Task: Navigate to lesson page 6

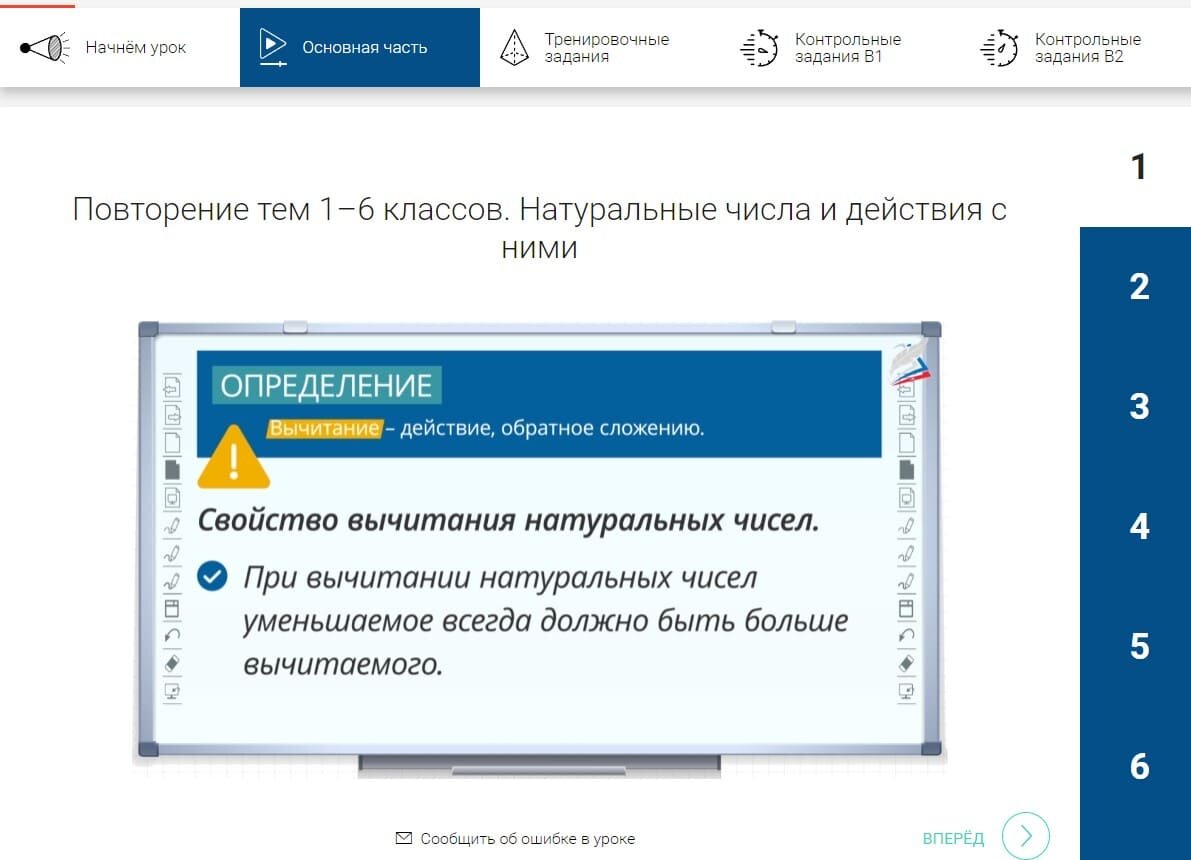Action: click(x=1137, y=767)
